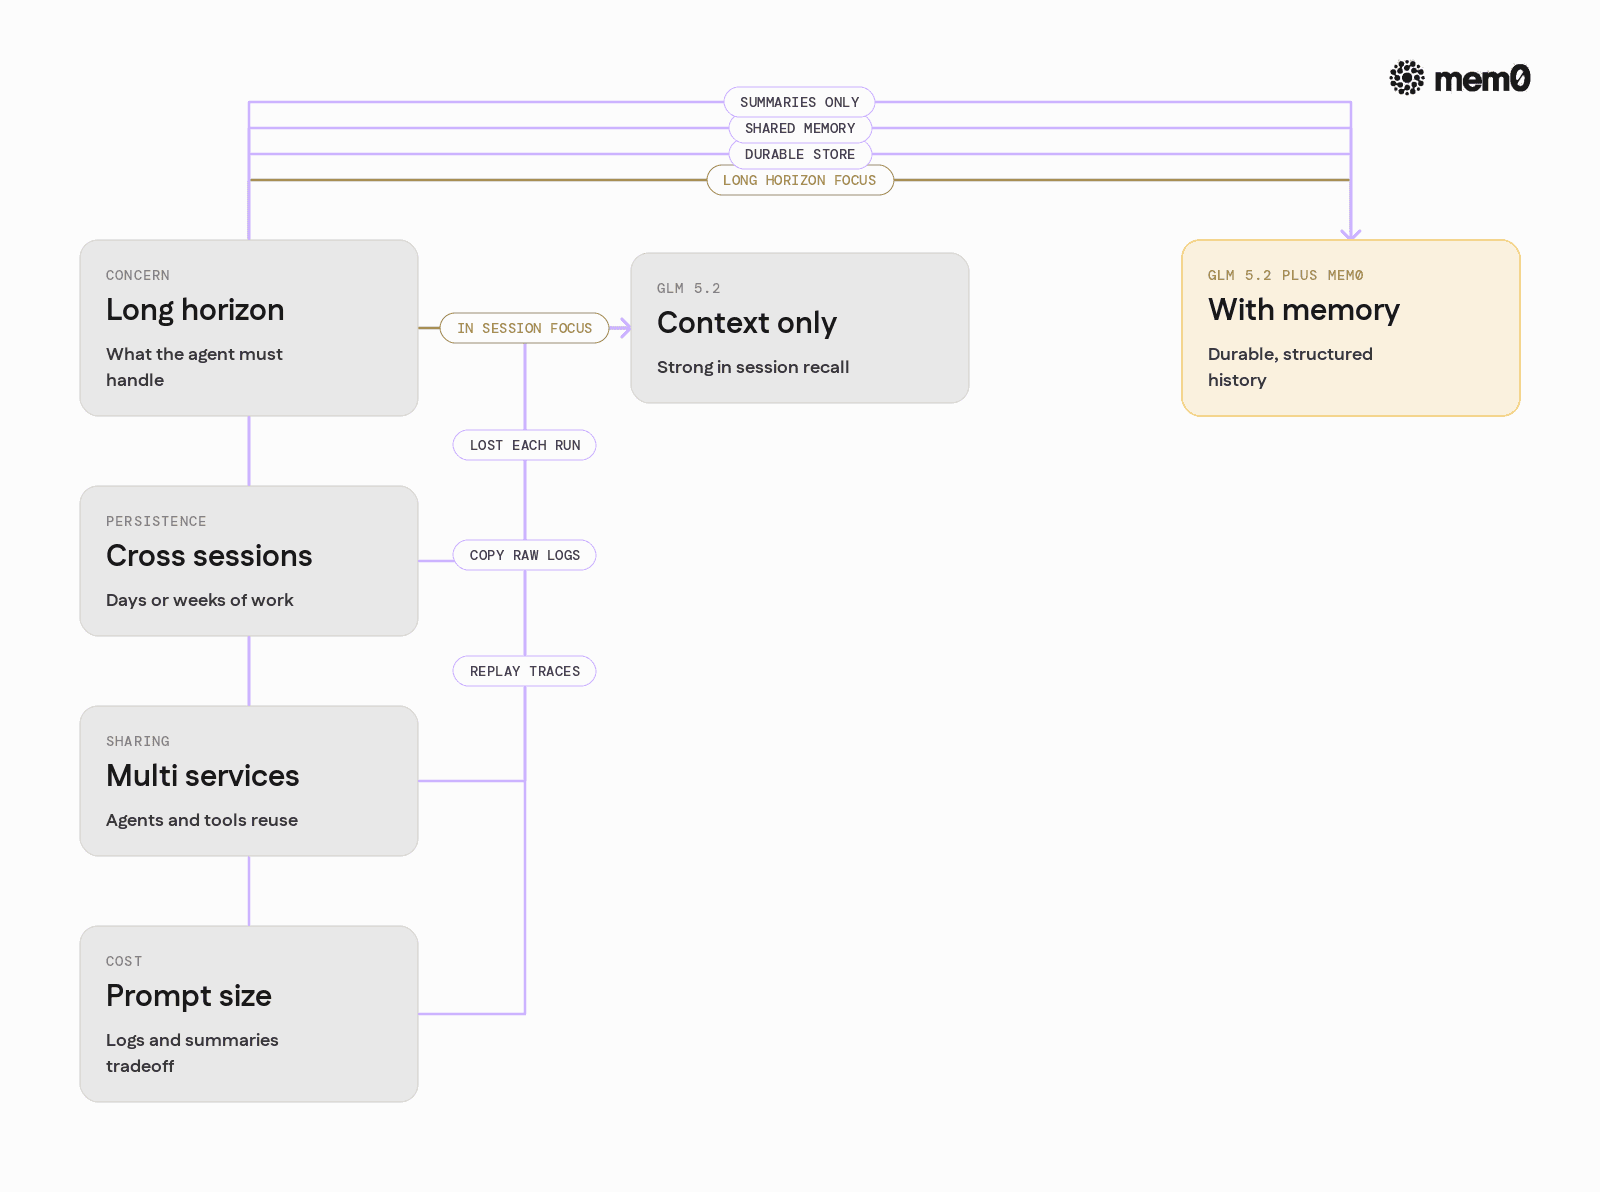Image resolution: width=1600 pixels, height=1192 pixels.
Task: Click 'What the agent must handle' text
Action: tap(194, 367)
